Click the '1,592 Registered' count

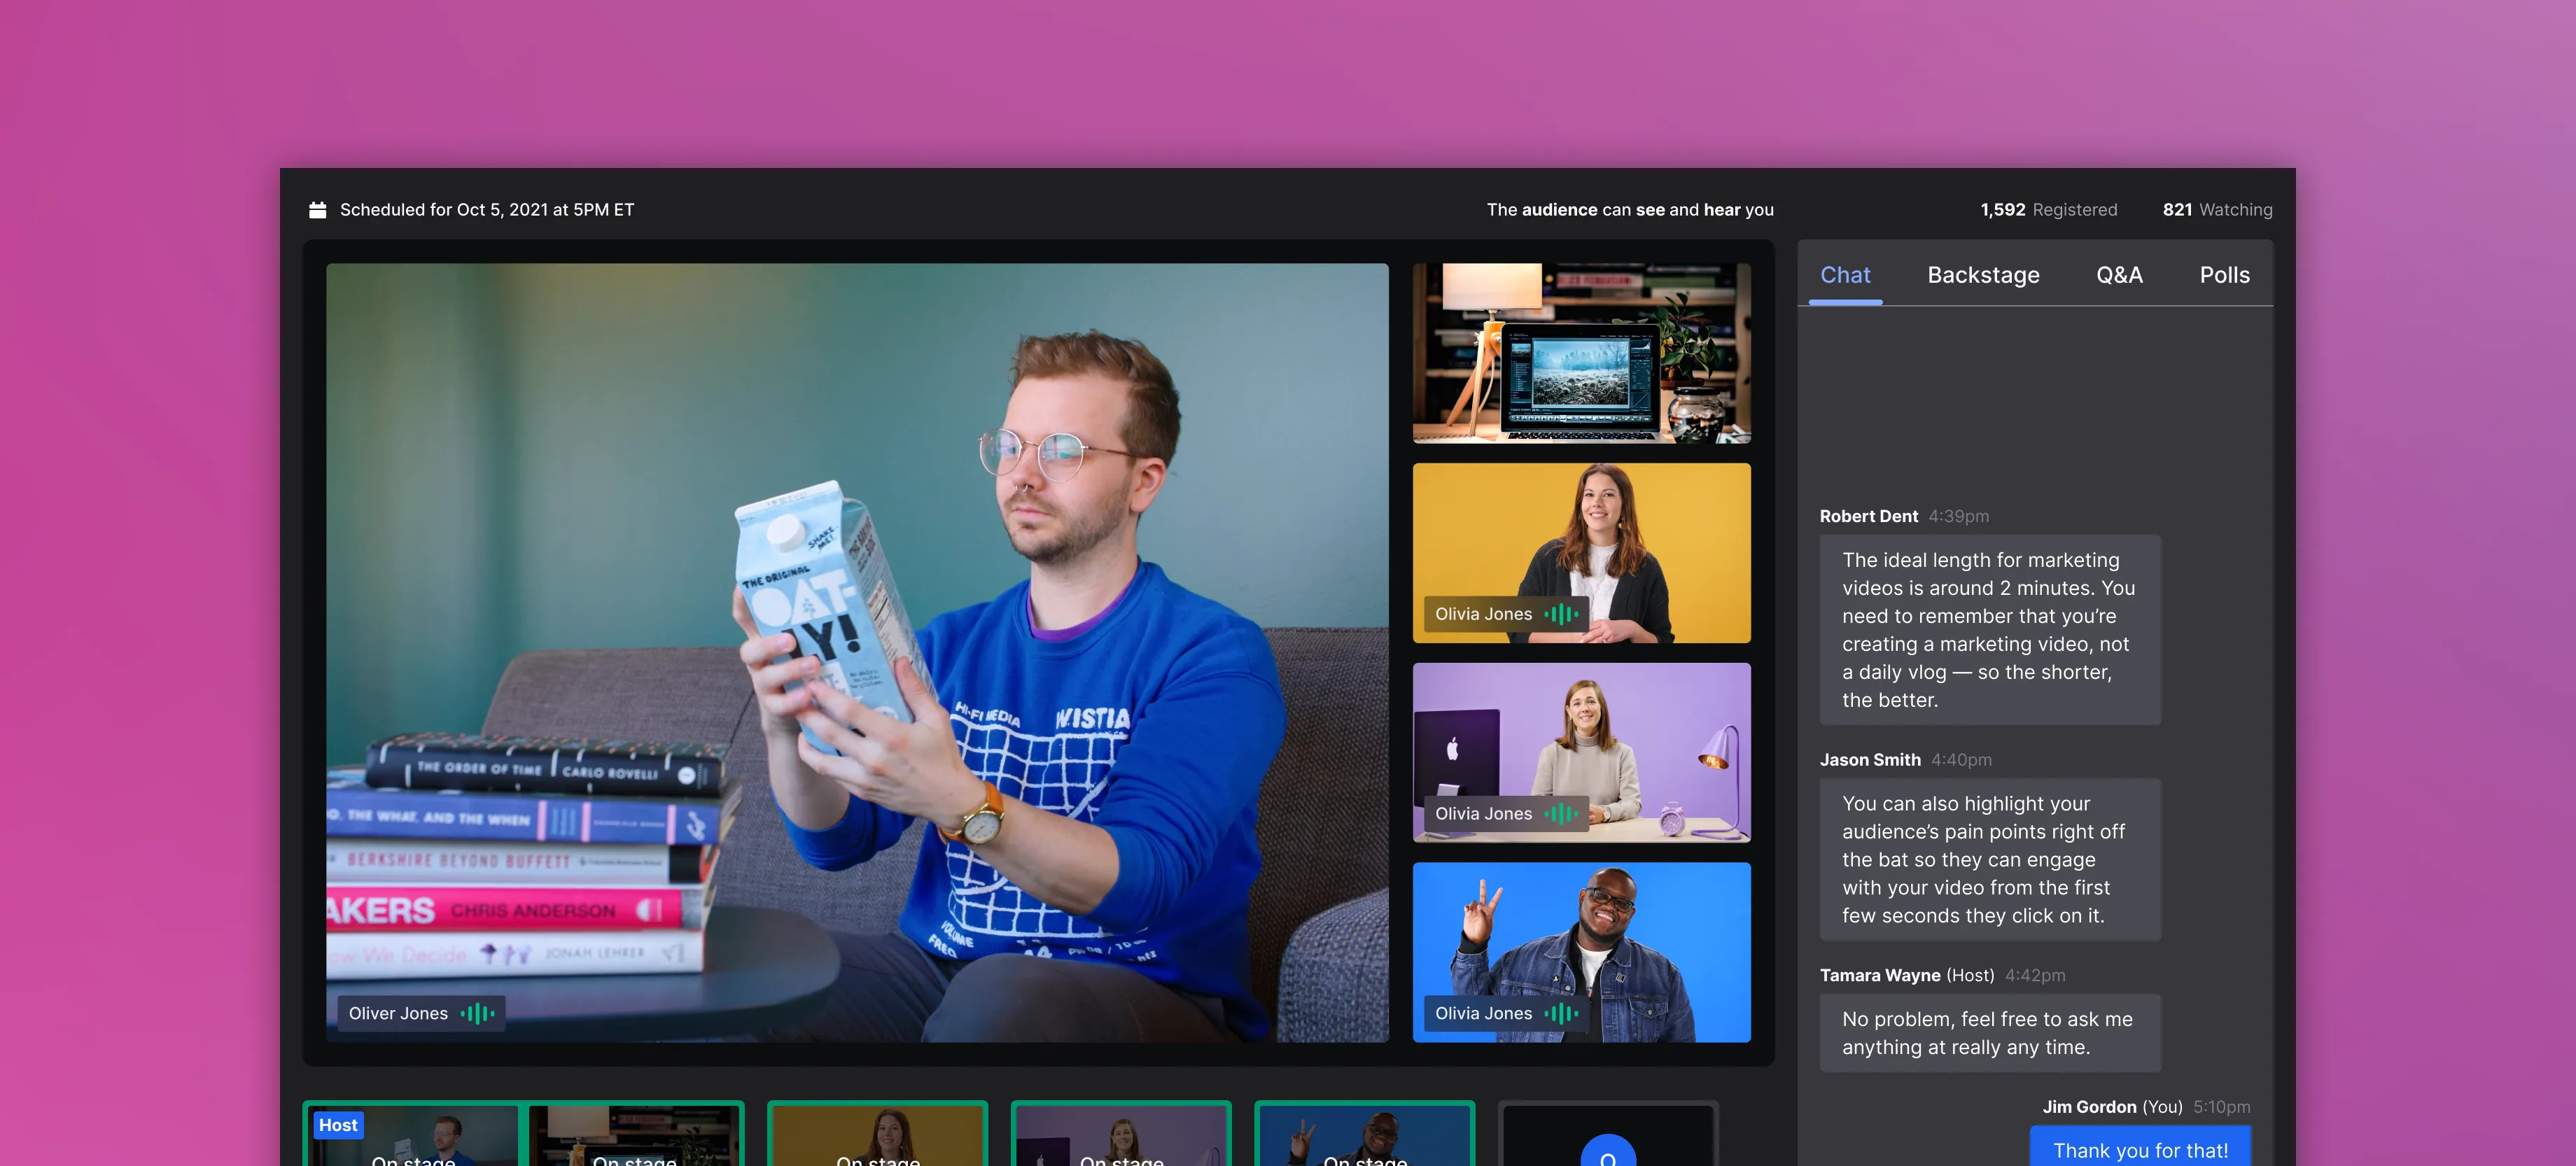pyautogui.click(x=2049, y=210)
